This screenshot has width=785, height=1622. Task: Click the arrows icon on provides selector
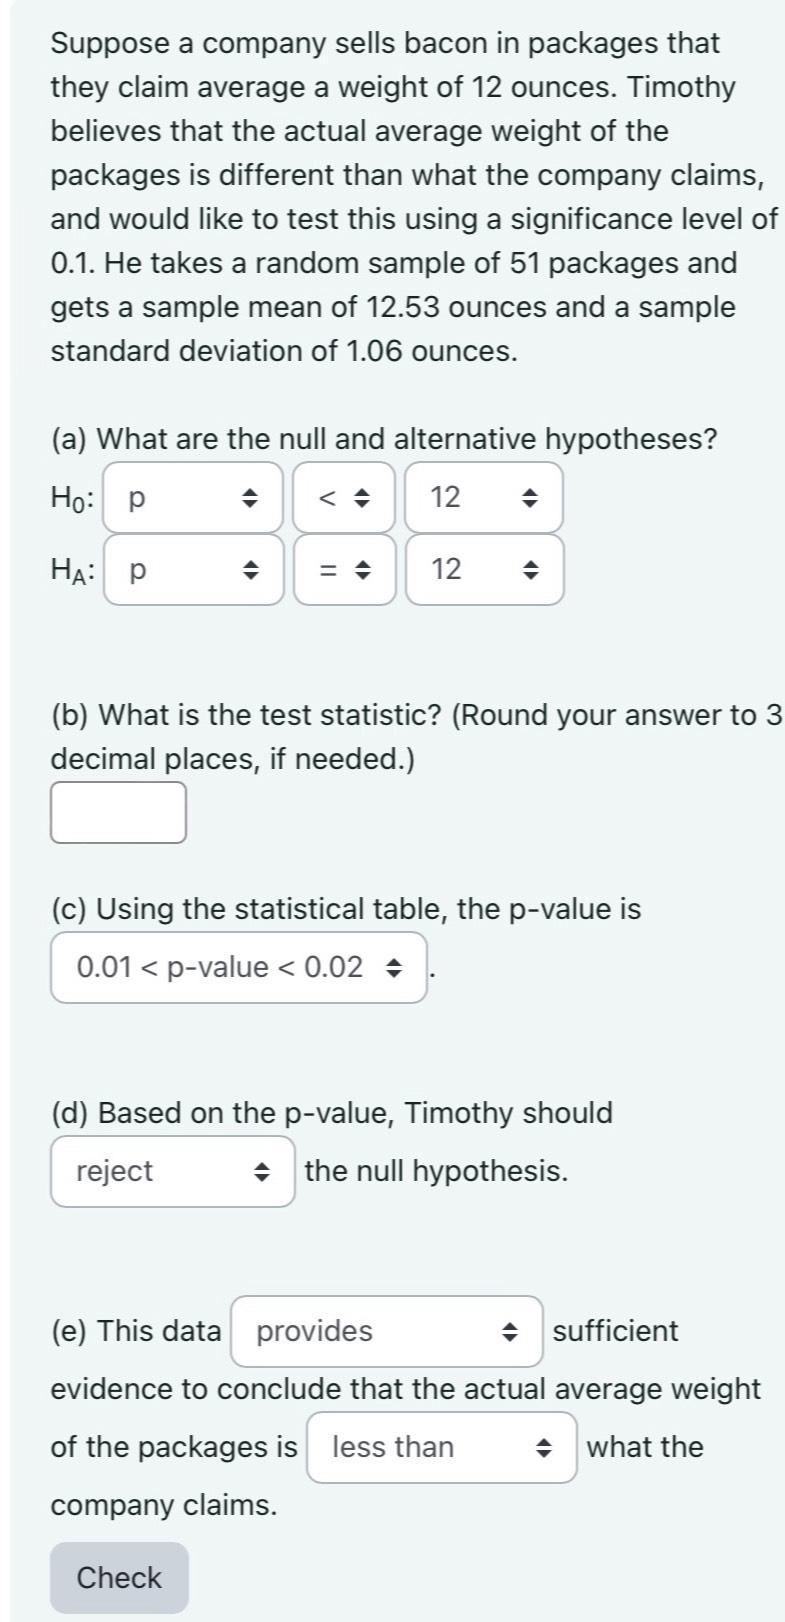510,1332
